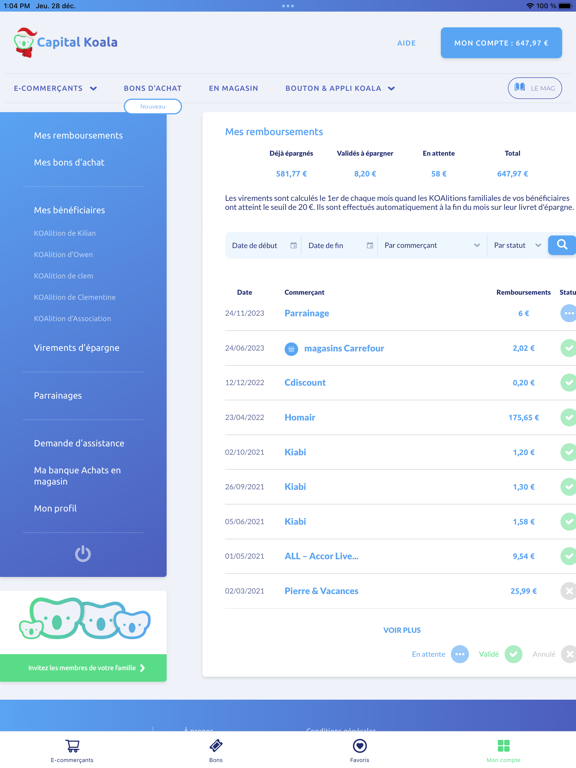Open the Par commerçant dropdown
The width and height of the screenshot is (576, 768).
432,245
